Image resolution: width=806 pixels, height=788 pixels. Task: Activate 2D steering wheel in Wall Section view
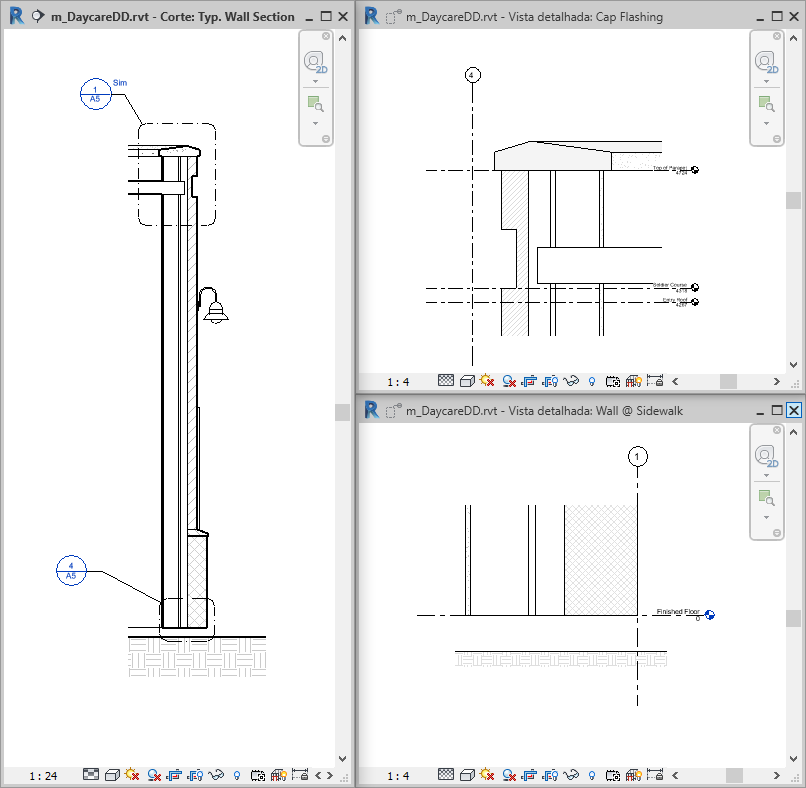(x=315, y=62)
